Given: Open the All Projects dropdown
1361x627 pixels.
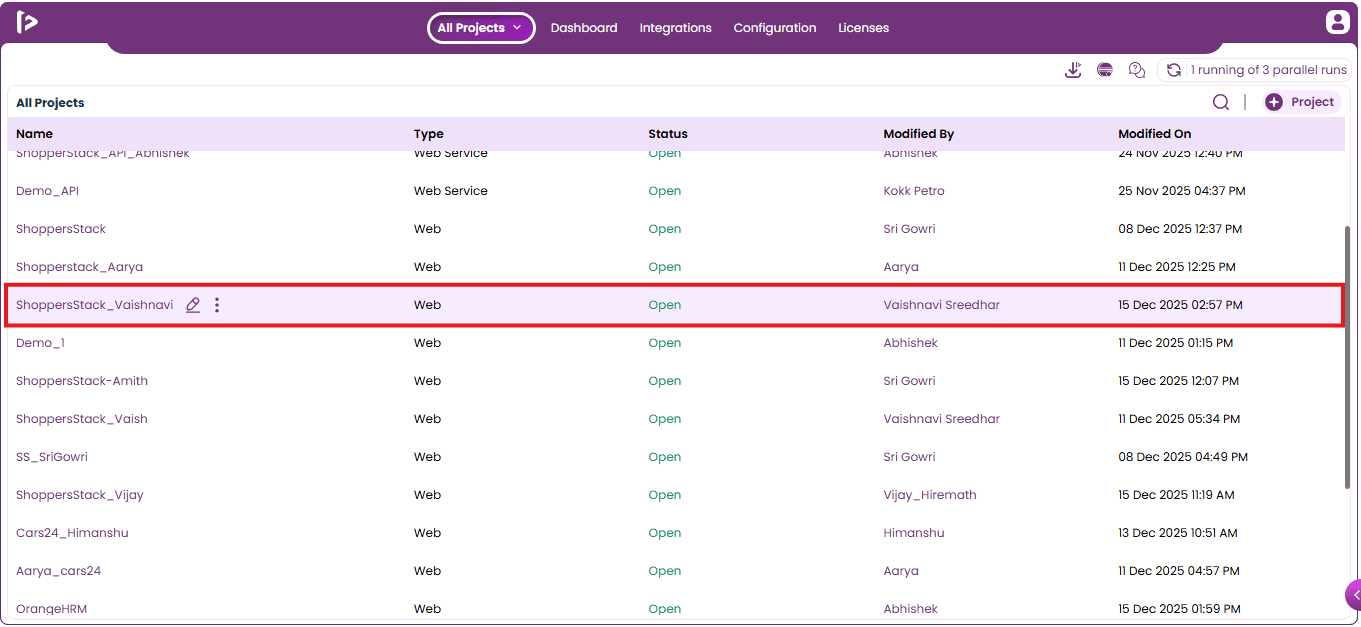Looking at the screenshot, I should (x=481, y=28).
